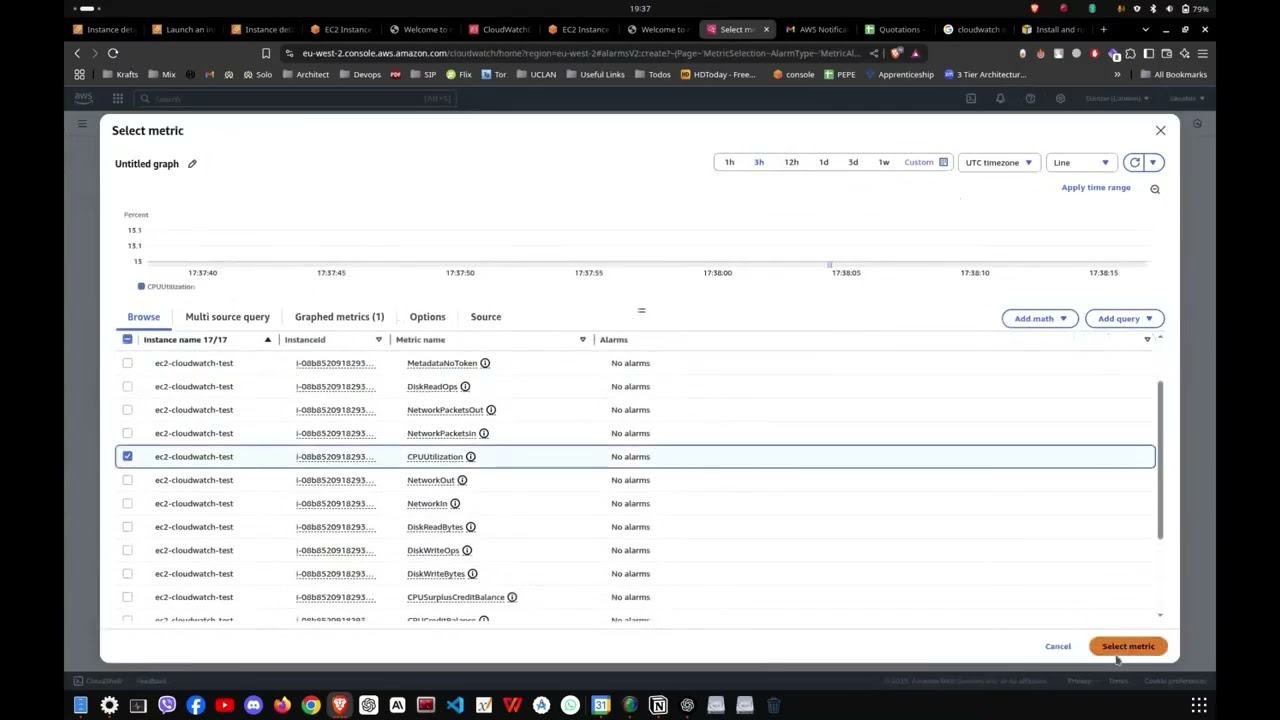Image resolution: width=1280 pixels, height=720 pixels.
Task: Click the zoom-out magnifier icon
Action: (1155, 189)
